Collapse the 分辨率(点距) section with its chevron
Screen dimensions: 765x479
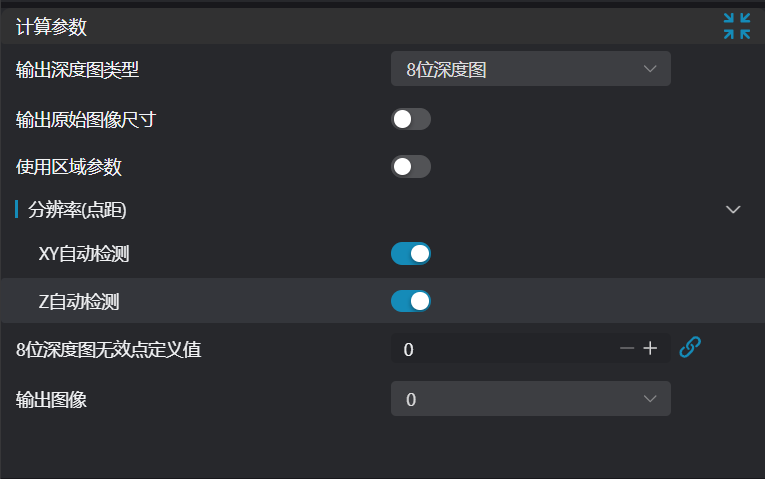point(733,210)
